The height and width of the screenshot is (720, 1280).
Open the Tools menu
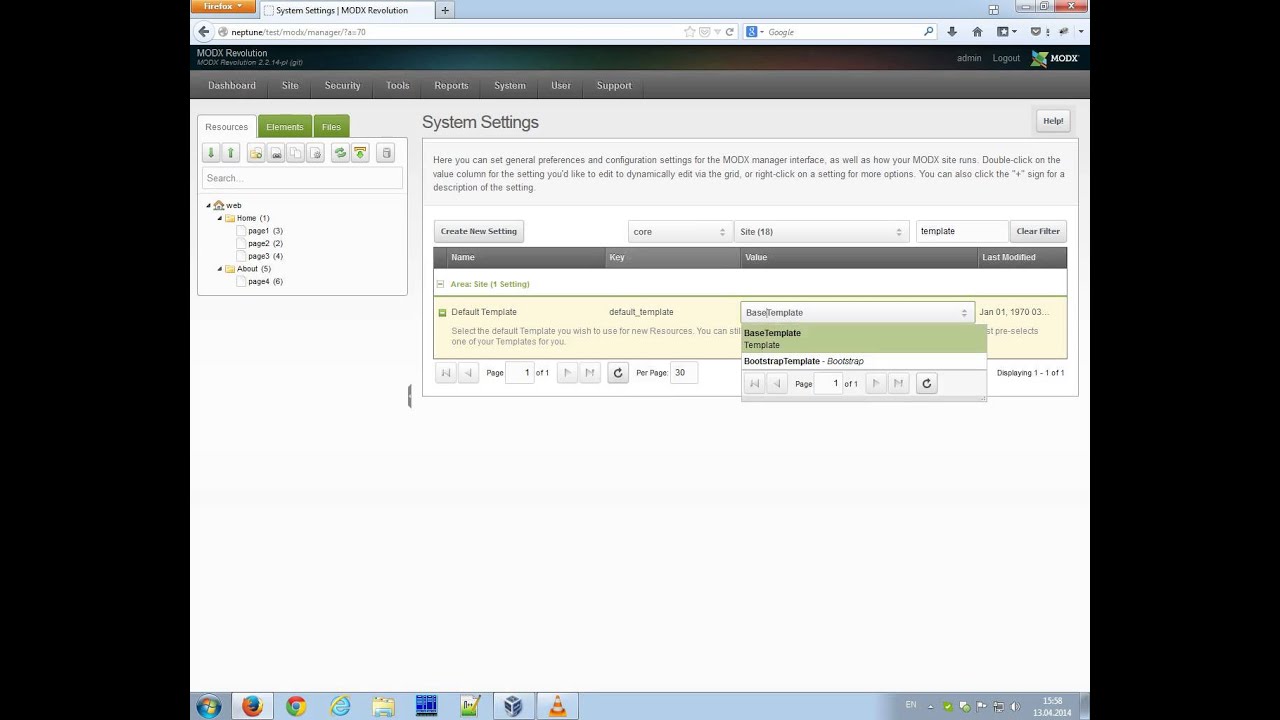point(398,85)
